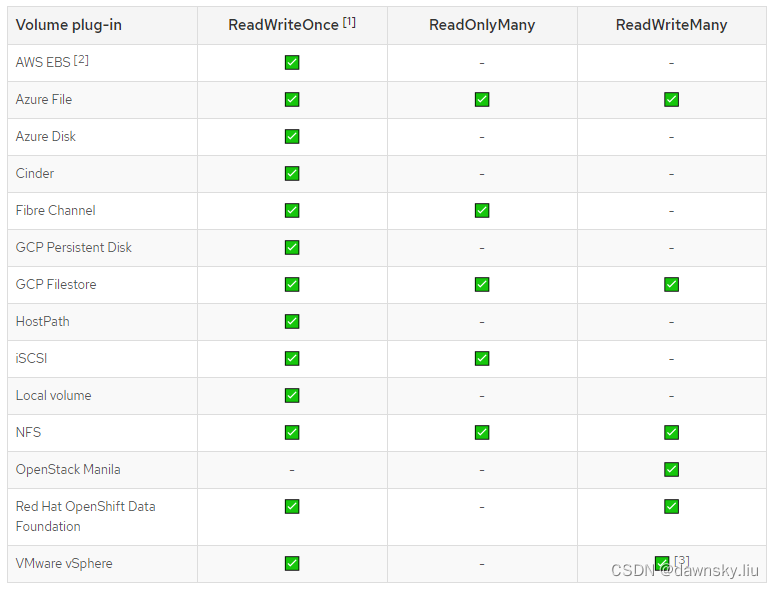Click the iSCSI ReadWriteOnce check mark
The image size is (773, 589).
tap(292, 358)
